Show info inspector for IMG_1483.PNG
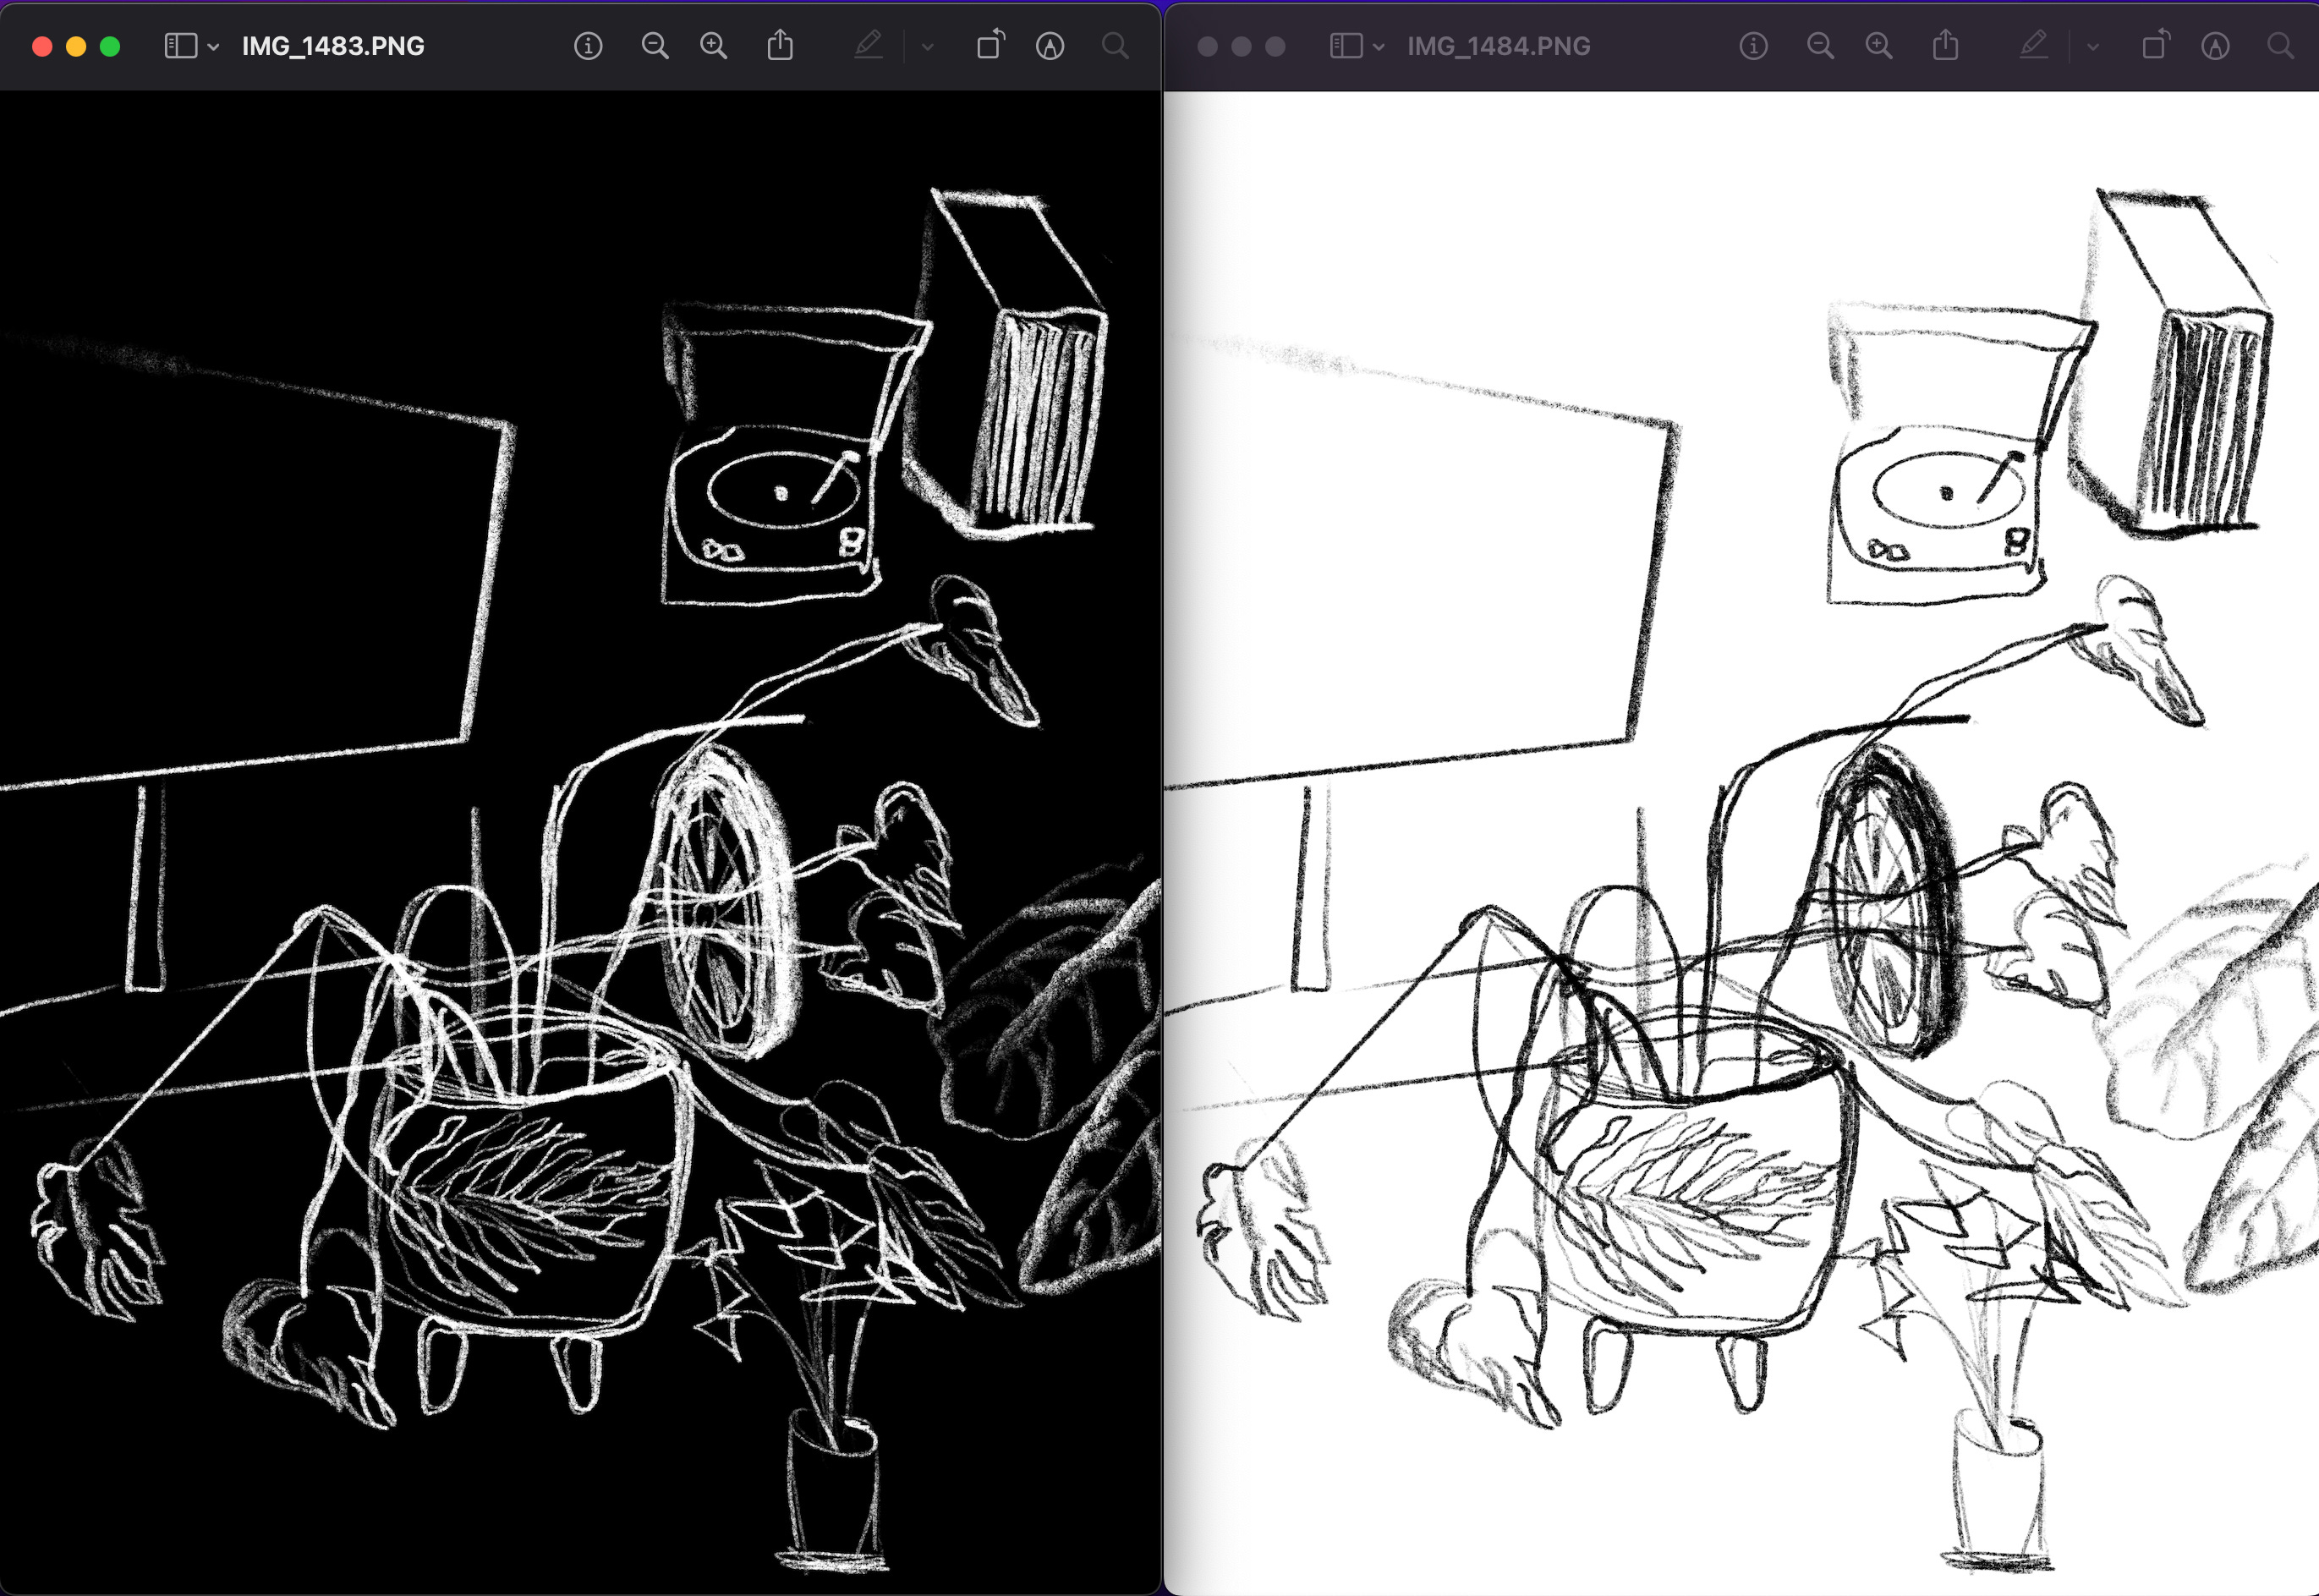 (588, 46)
